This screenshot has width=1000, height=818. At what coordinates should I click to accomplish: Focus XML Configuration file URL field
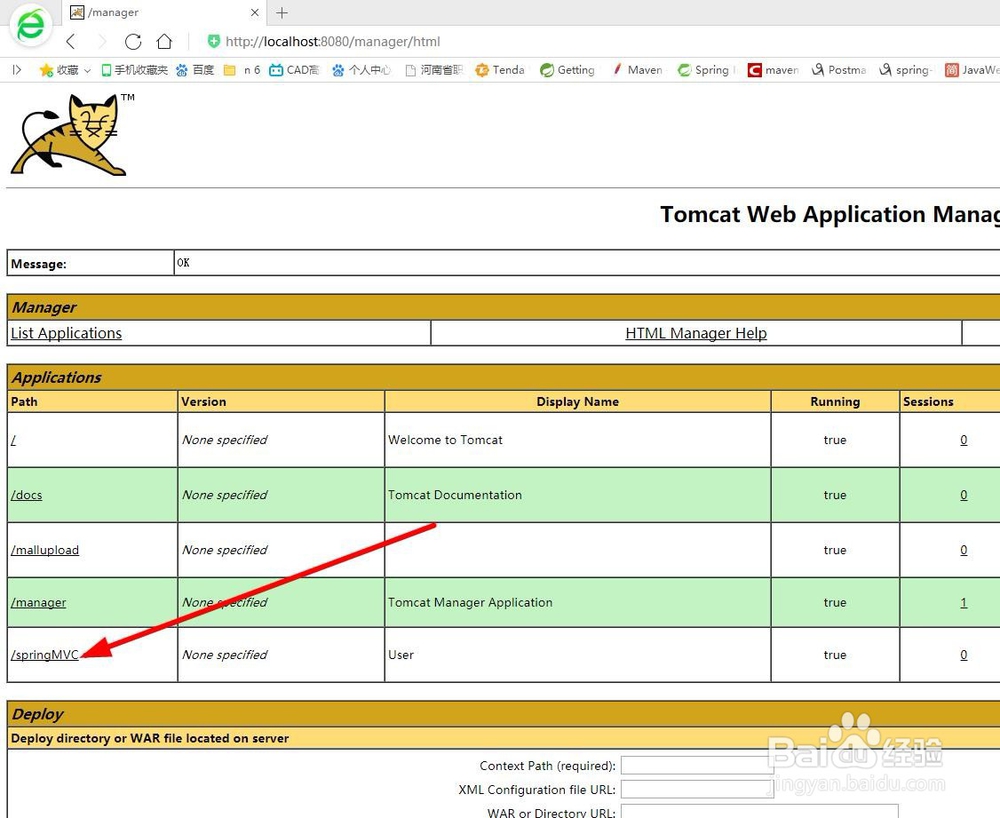click(697, 789)
